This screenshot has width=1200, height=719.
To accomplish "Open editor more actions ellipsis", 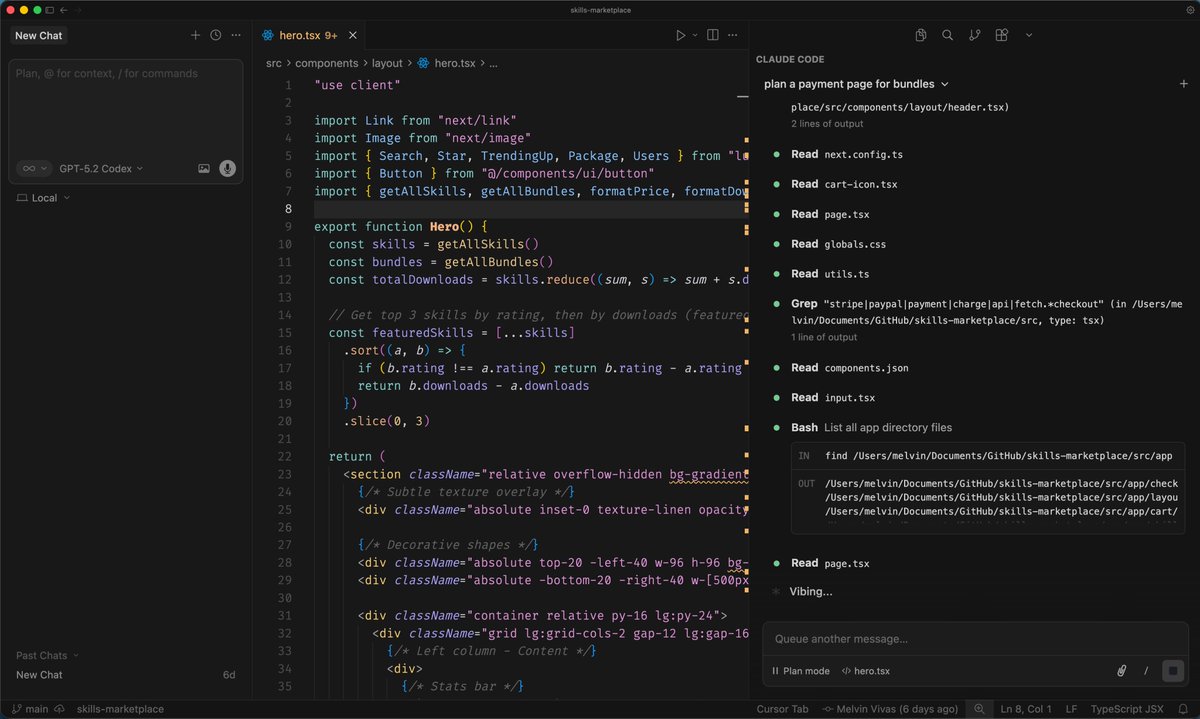I will coord(734,35).
